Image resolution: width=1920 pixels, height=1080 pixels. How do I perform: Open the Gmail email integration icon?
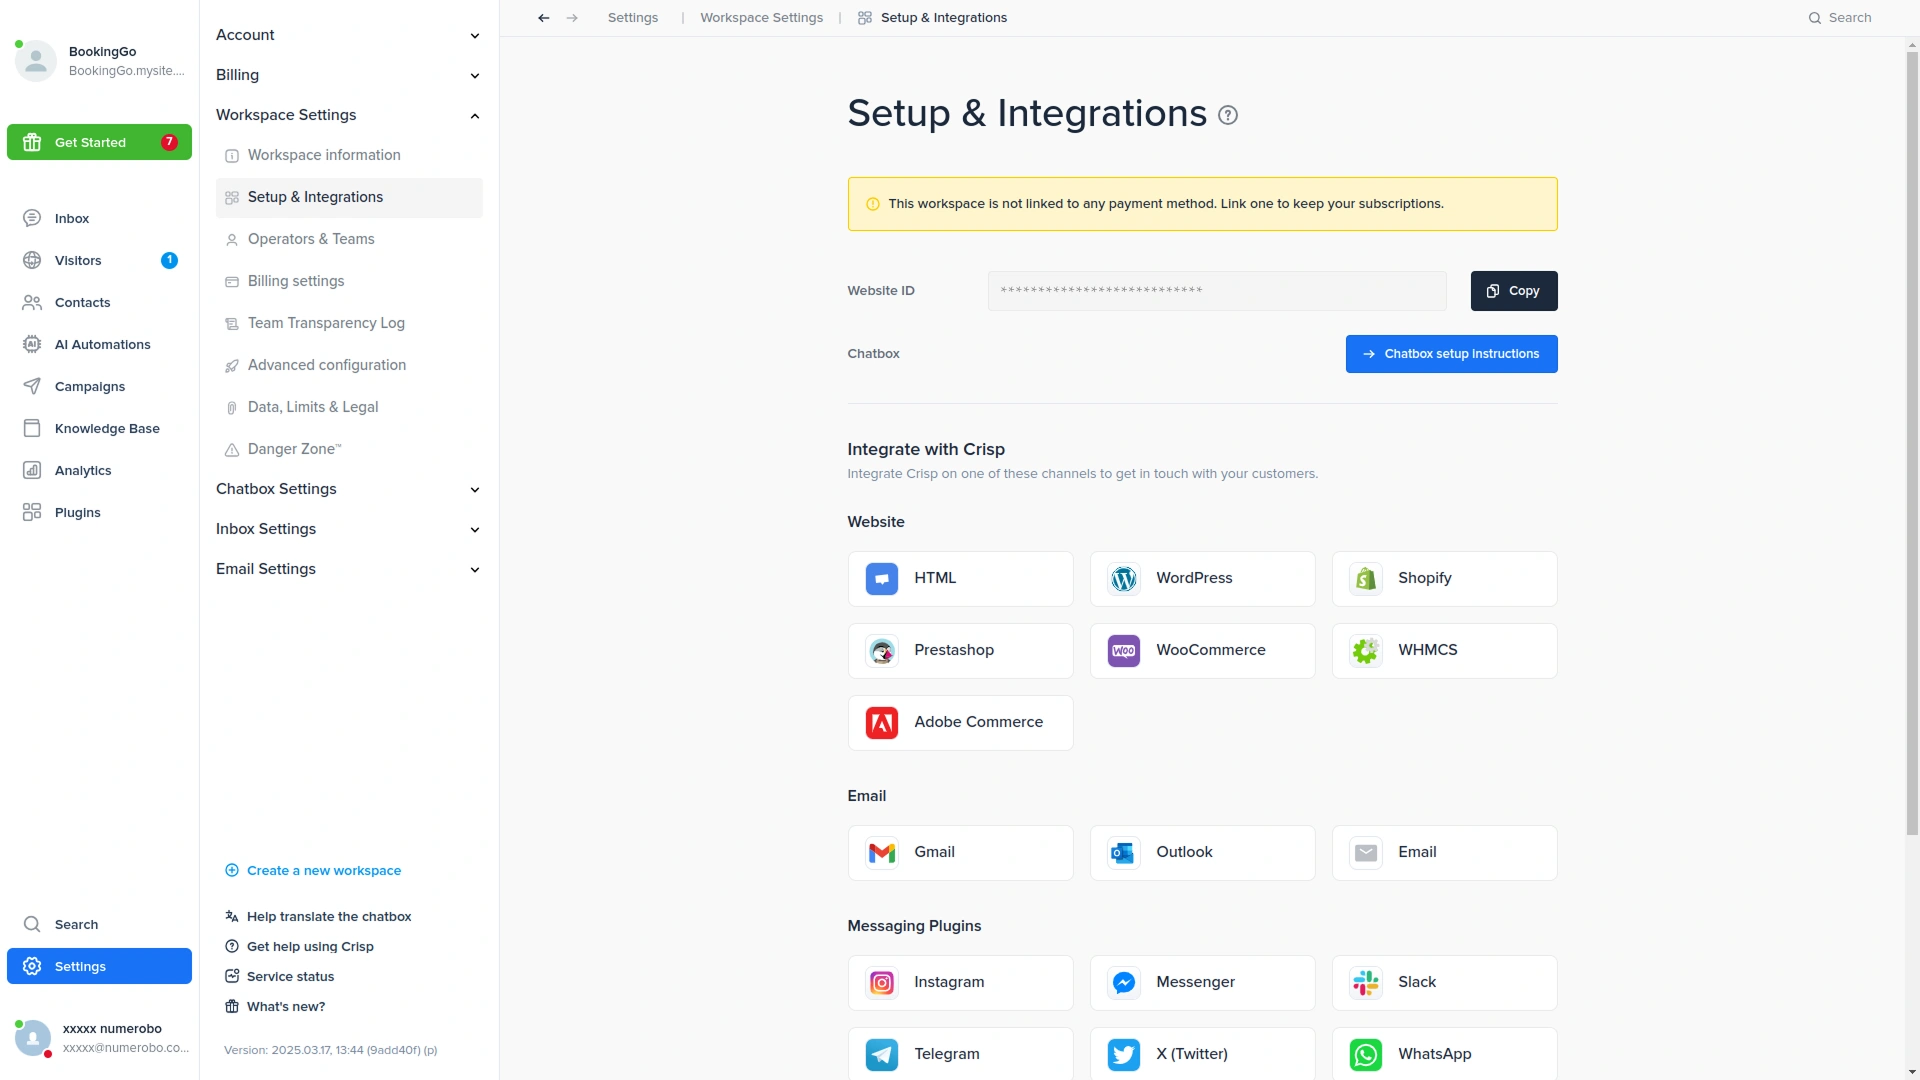(x=881, y=853)
